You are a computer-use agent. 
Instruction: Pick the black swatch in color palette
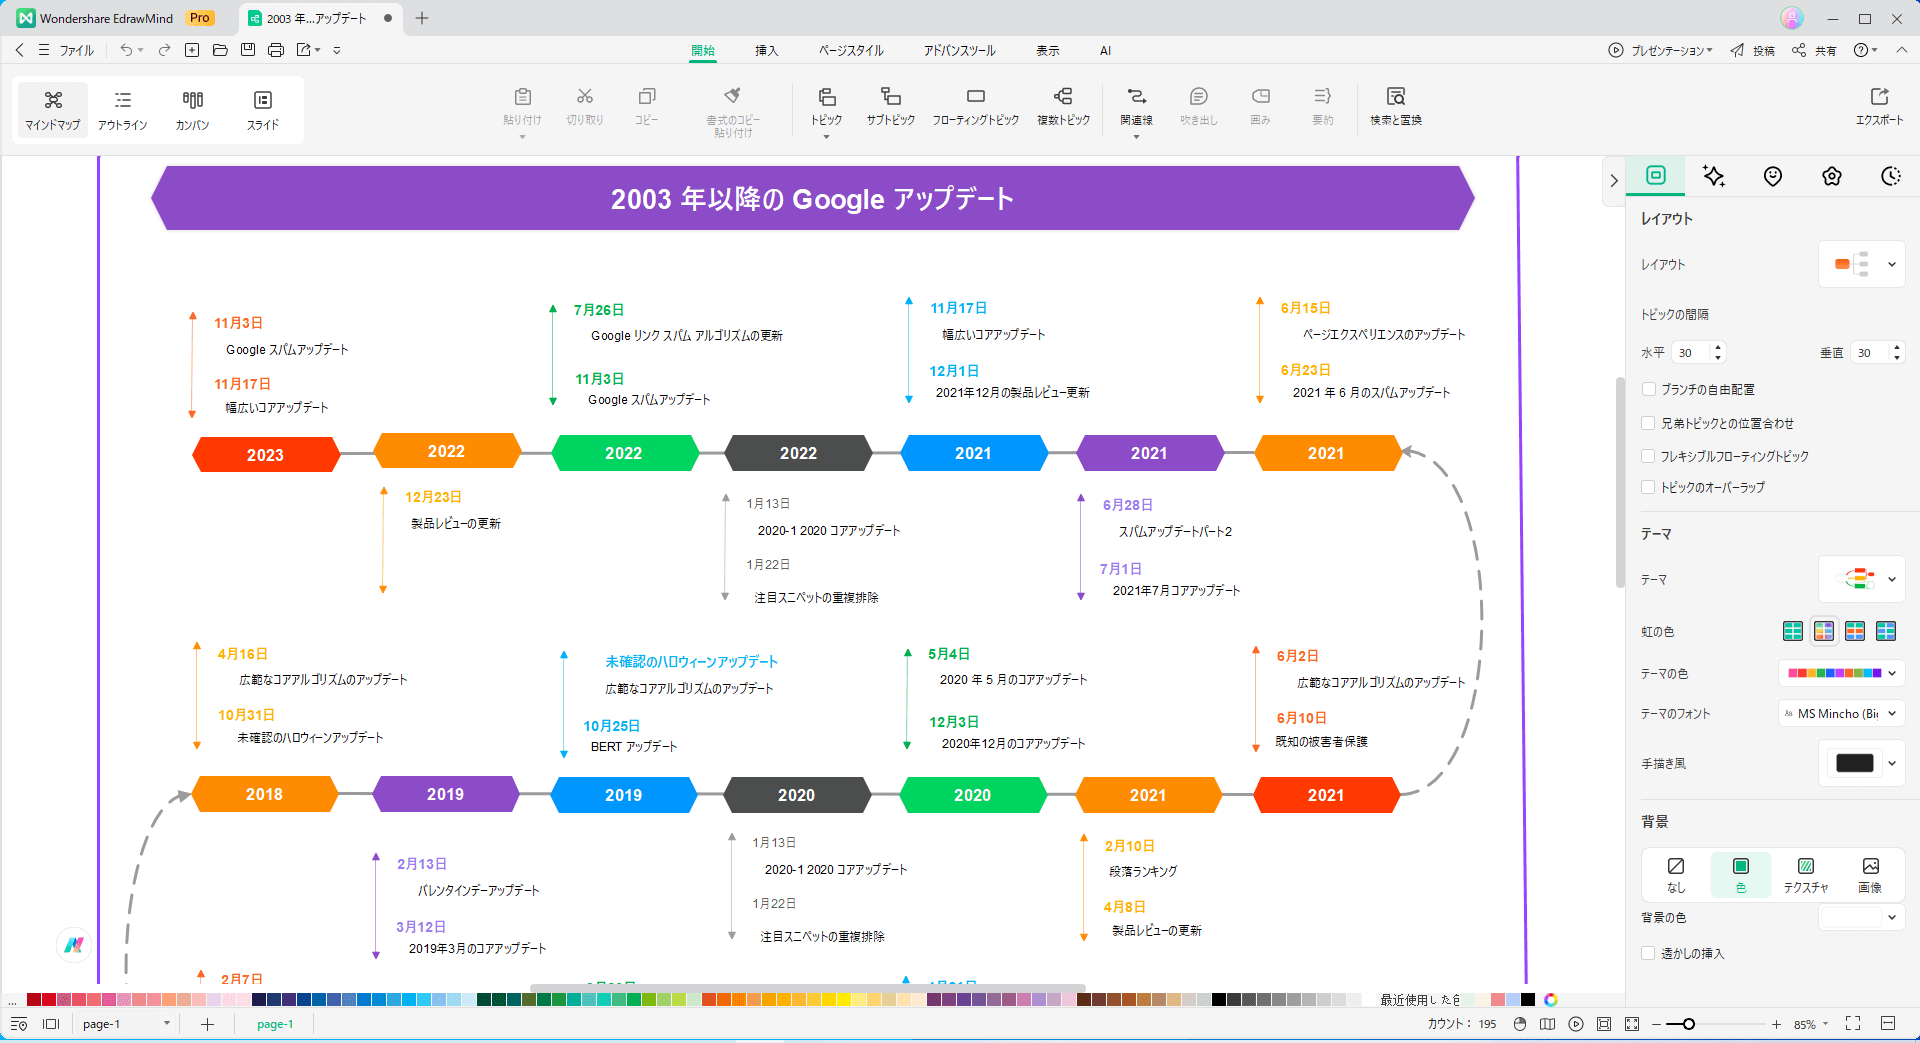1219,999
